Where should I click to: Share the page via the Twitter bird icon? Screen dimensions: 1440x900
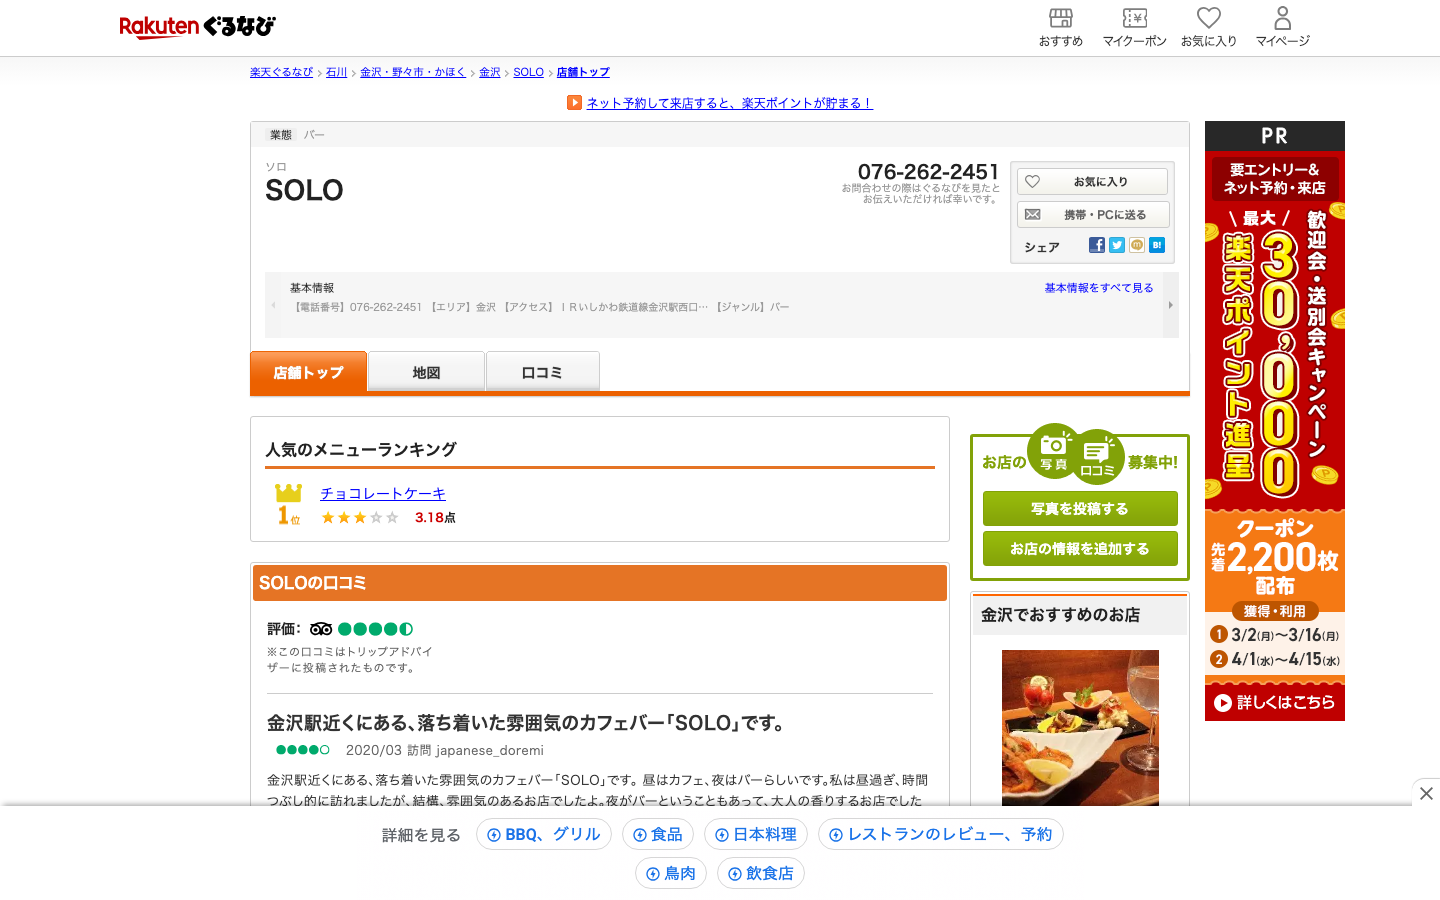point(1116,244)
